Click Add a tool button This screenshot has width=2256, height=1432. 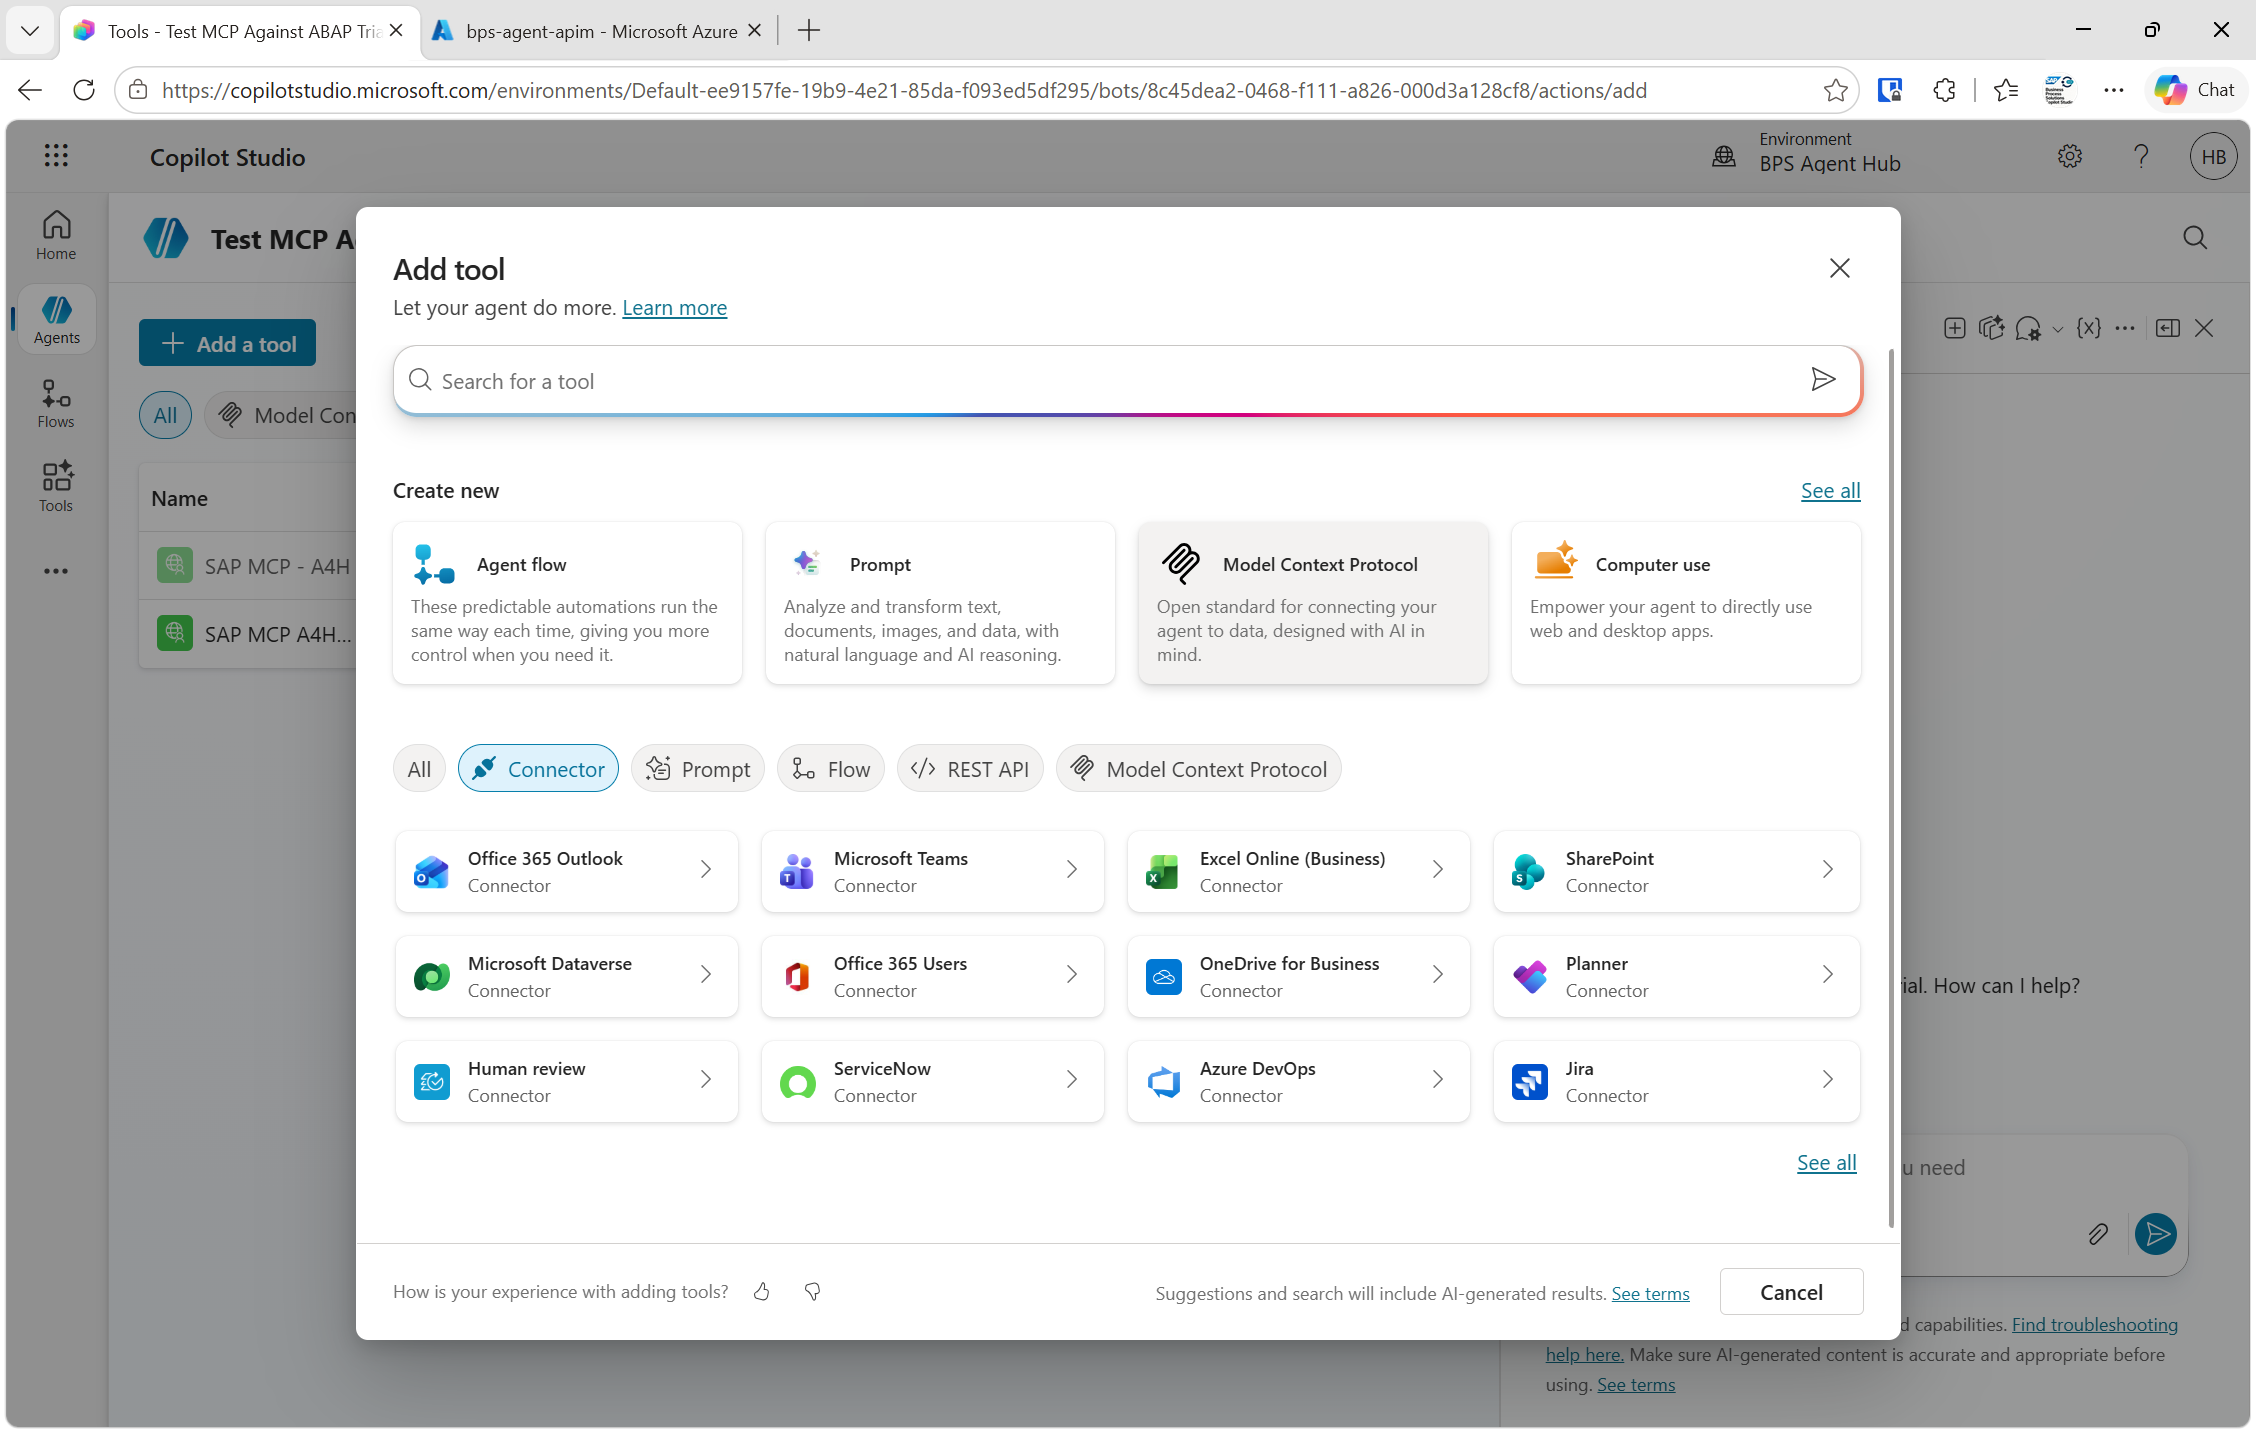[228, 343]
